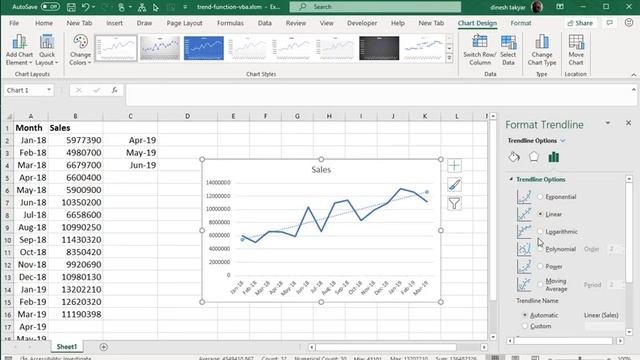Toggle AutoSave switch

pyautogui.click(x=50, y=7)
